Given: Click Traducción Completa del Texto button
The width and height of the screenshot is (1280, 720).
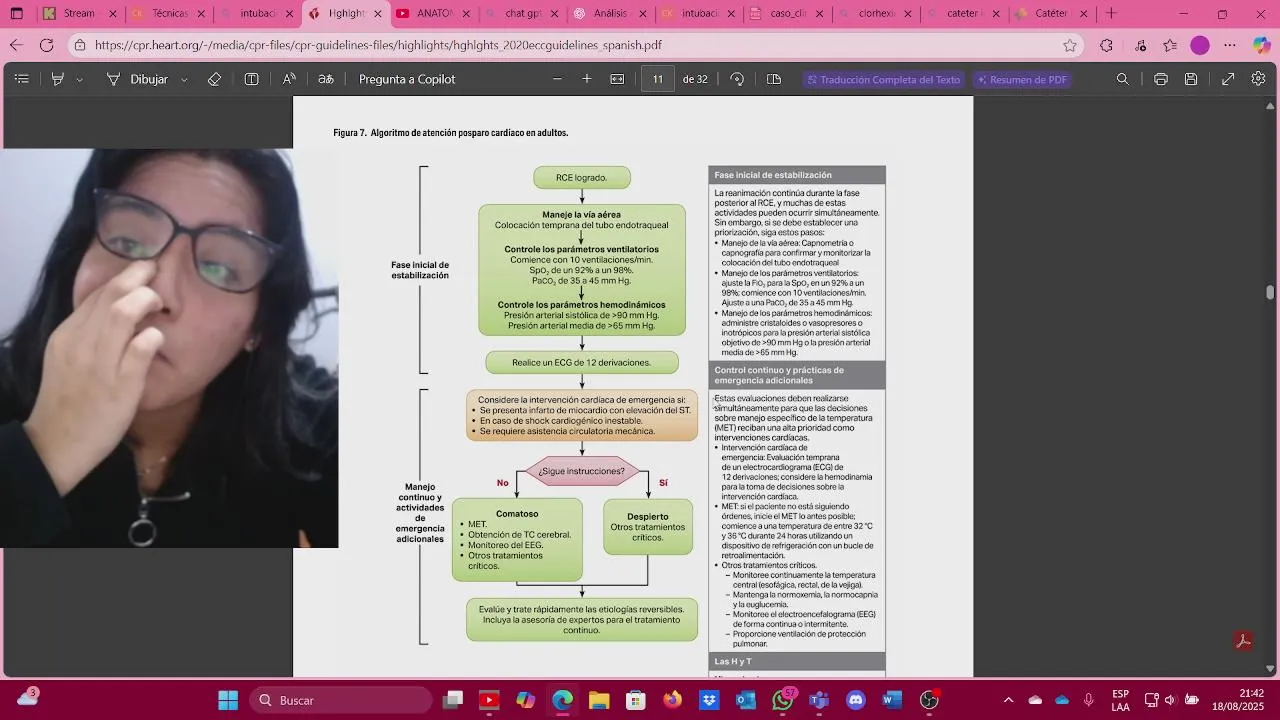Looking at the screenshot, I should [x=883, y=79].
